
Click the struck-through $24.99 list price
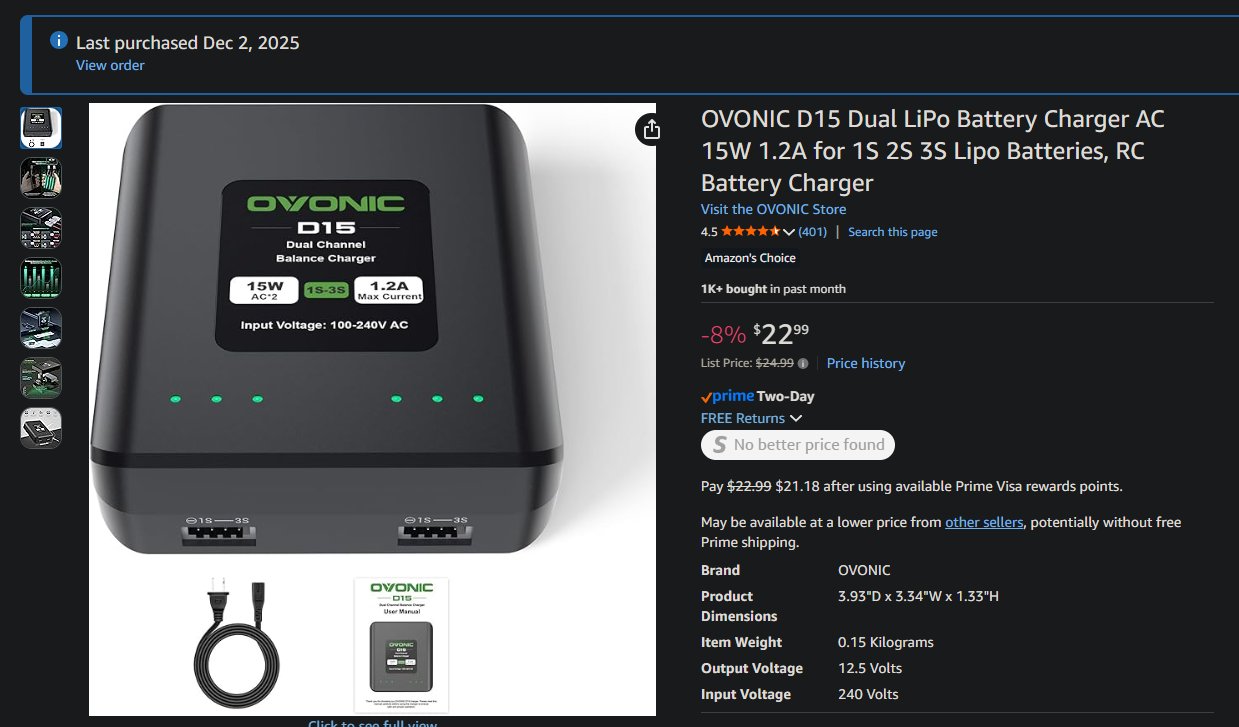tap(774, 363)
